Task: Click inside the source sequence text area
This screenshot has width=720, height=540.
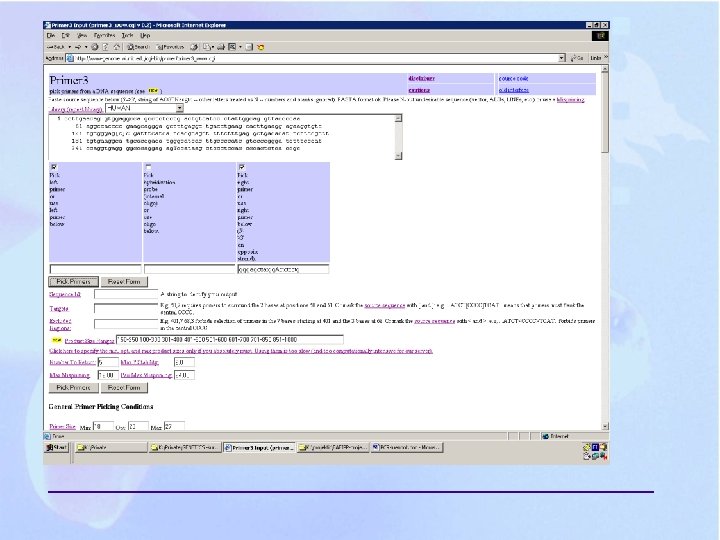Action: click(x=222, y=137)
